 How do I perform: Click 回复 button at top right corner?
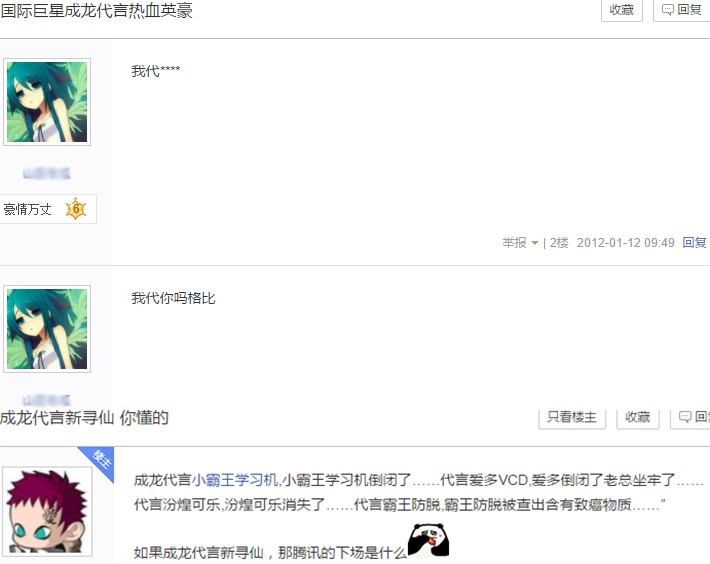(681, 10)
